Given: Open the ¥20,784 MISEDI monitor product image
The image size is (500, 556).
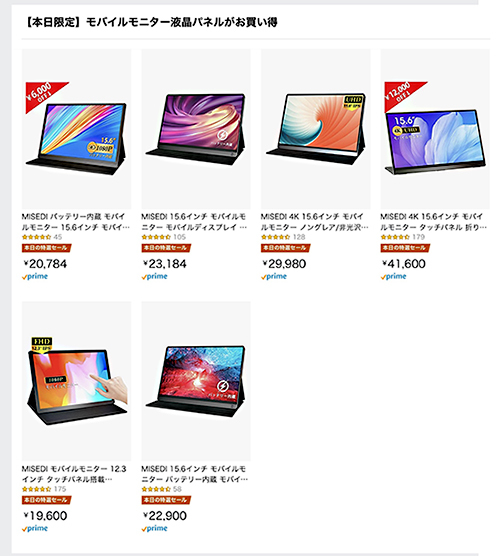Looking at the screenshot, I should [76, 129].
